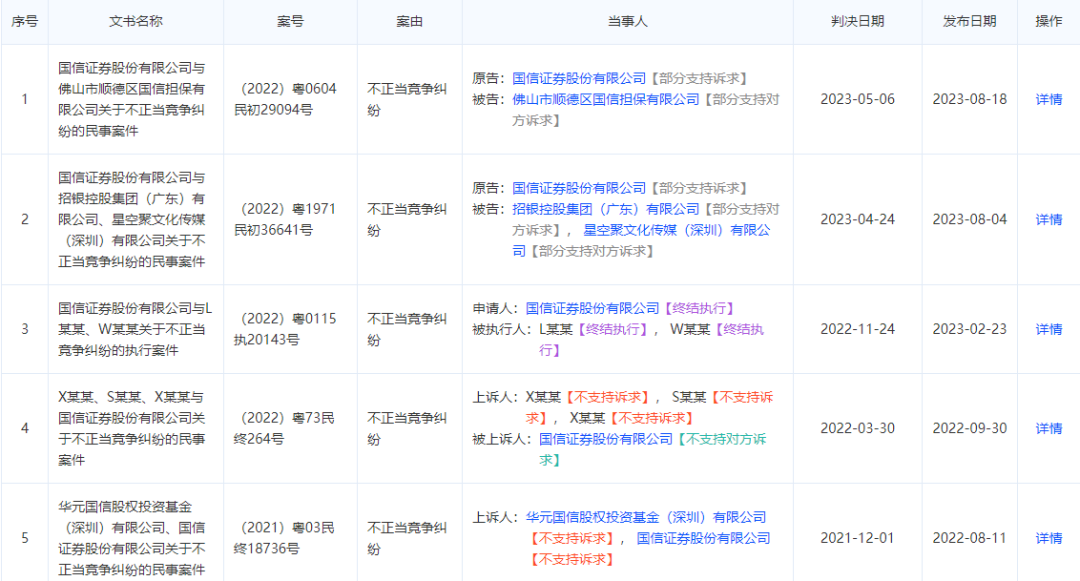
Task: Open appellant 华元国信股权投资基金（深圳）有限公司
Action: [646, 517]
